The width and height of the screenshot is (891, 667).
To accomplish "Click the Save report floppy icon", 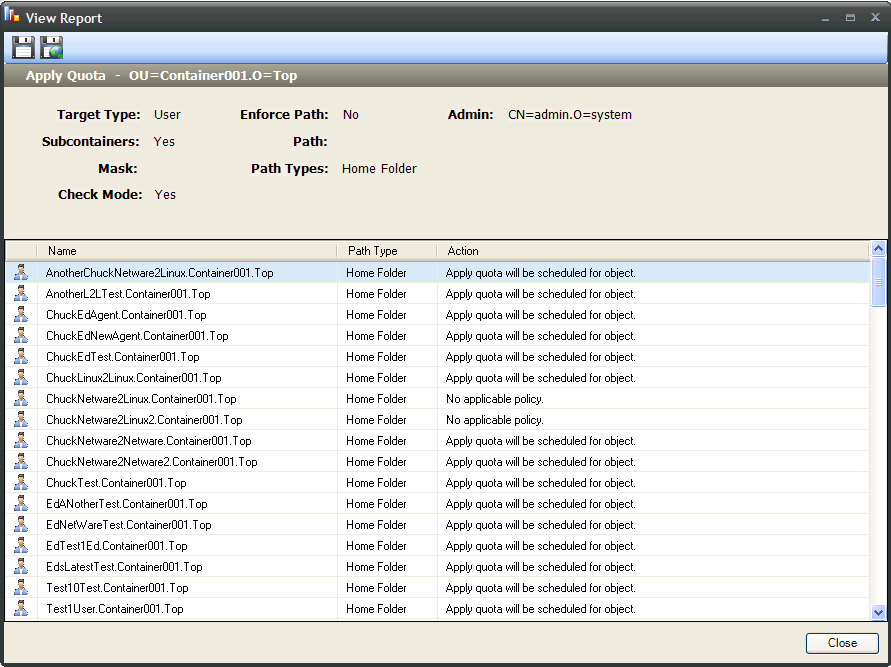I will pos(23,48).
